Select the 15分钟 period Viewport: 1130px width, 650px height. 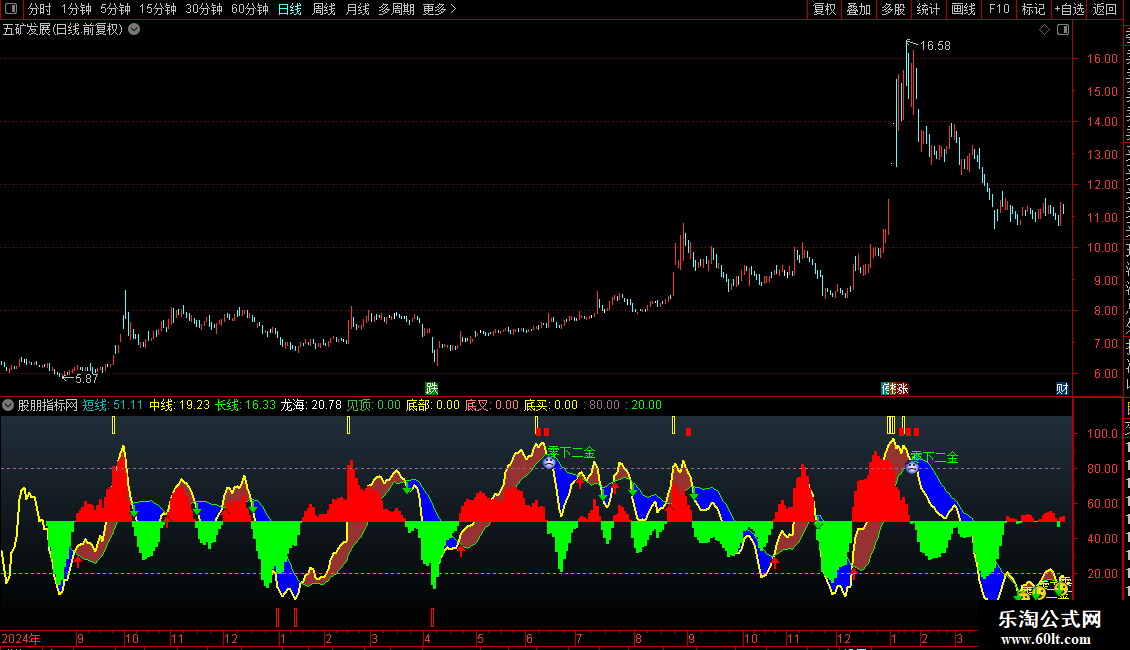[x=158, y=9]
